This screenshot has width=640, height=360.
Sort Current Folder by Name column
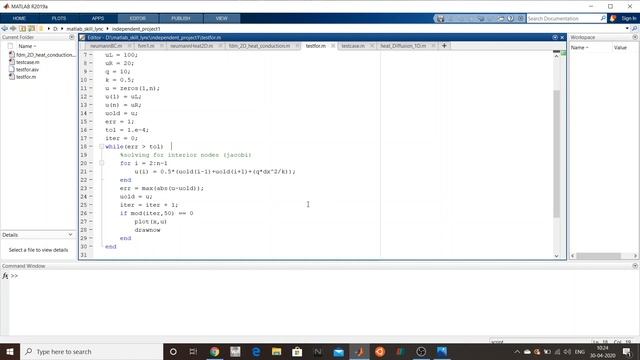pos(27,46)
